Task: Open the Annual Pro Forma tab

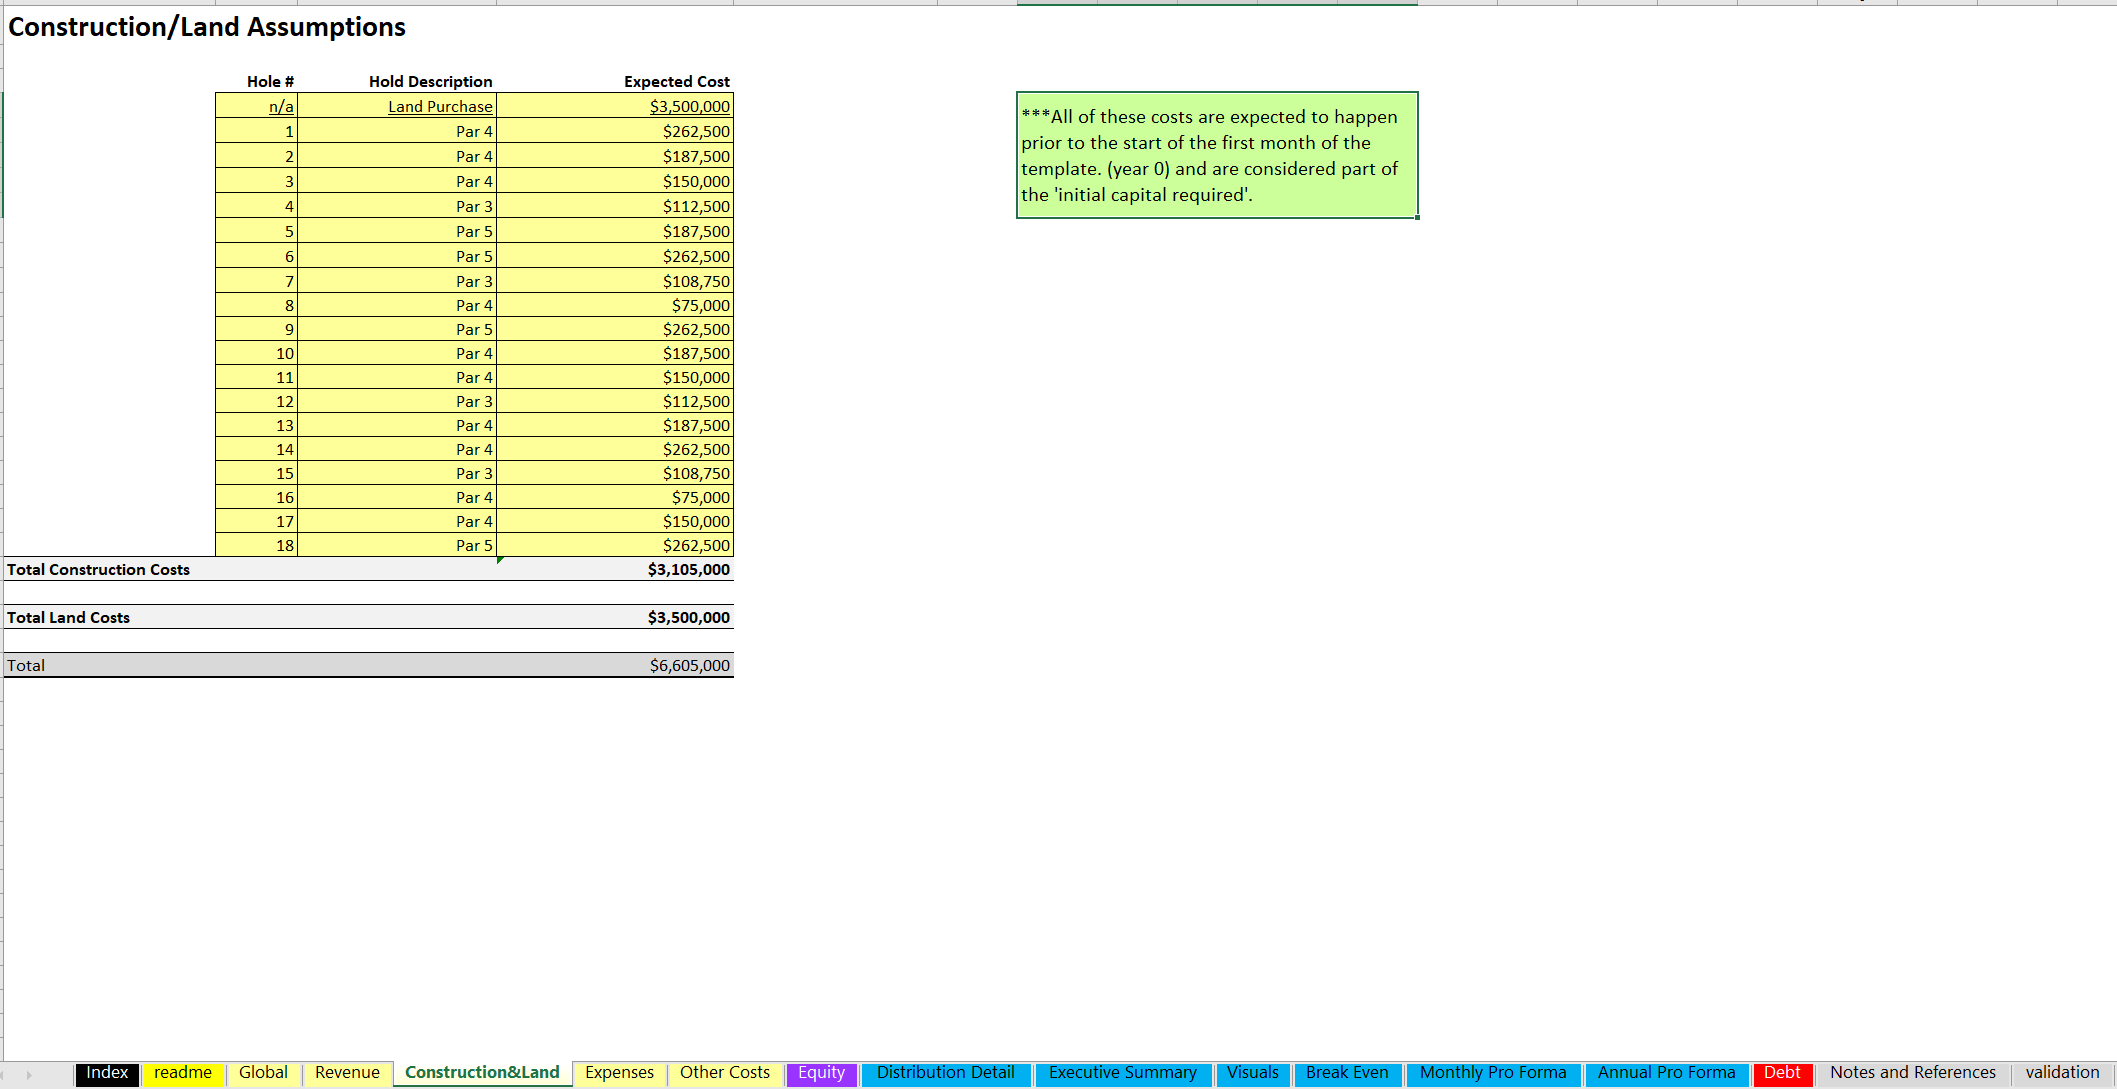Action: [x=1666, y=1072]
